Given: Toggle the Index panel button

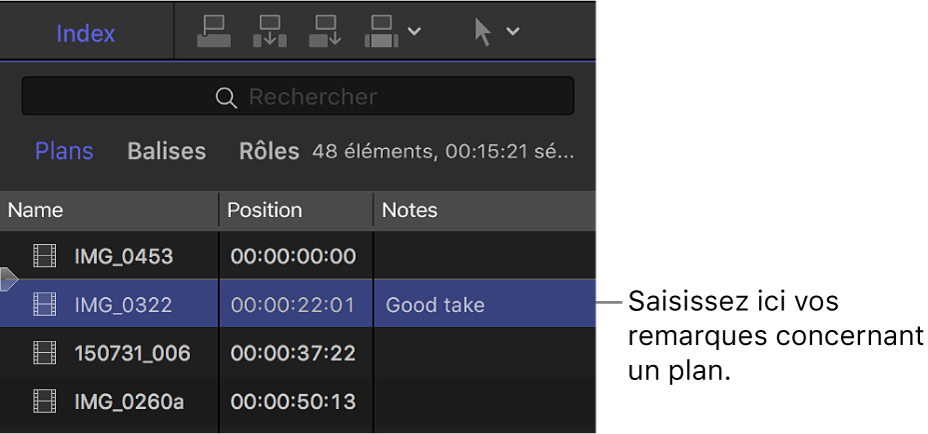Looking at the screenshot, I should click(x=85, y=33).
